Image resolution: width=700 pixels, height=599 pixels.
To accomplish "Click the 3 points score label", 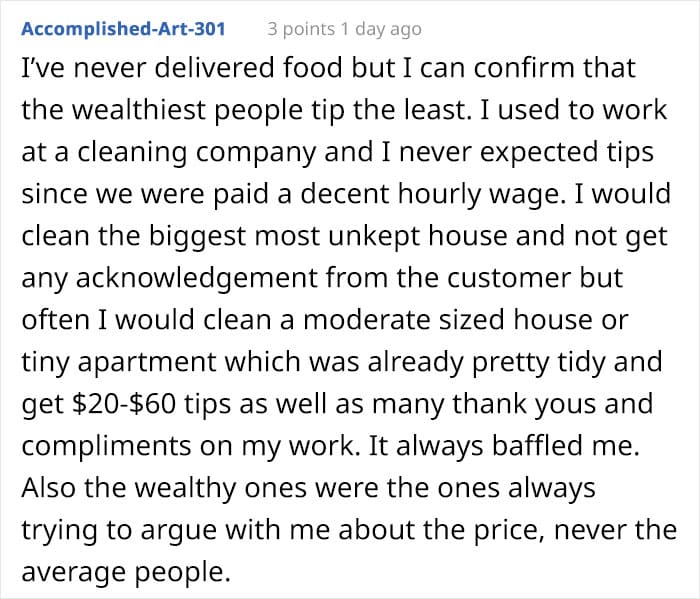I will (x=301, y=29).
